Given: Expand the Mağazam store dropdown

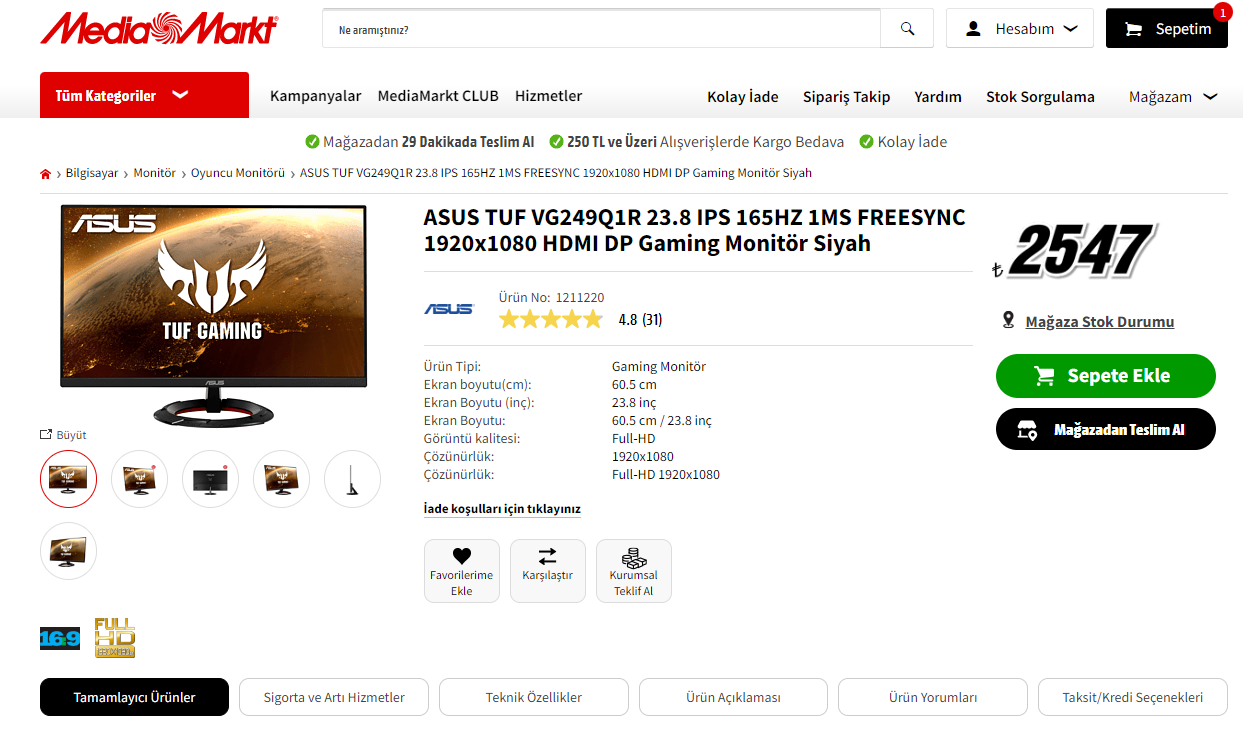Looking at the screenshot, I should (1173, 97).
